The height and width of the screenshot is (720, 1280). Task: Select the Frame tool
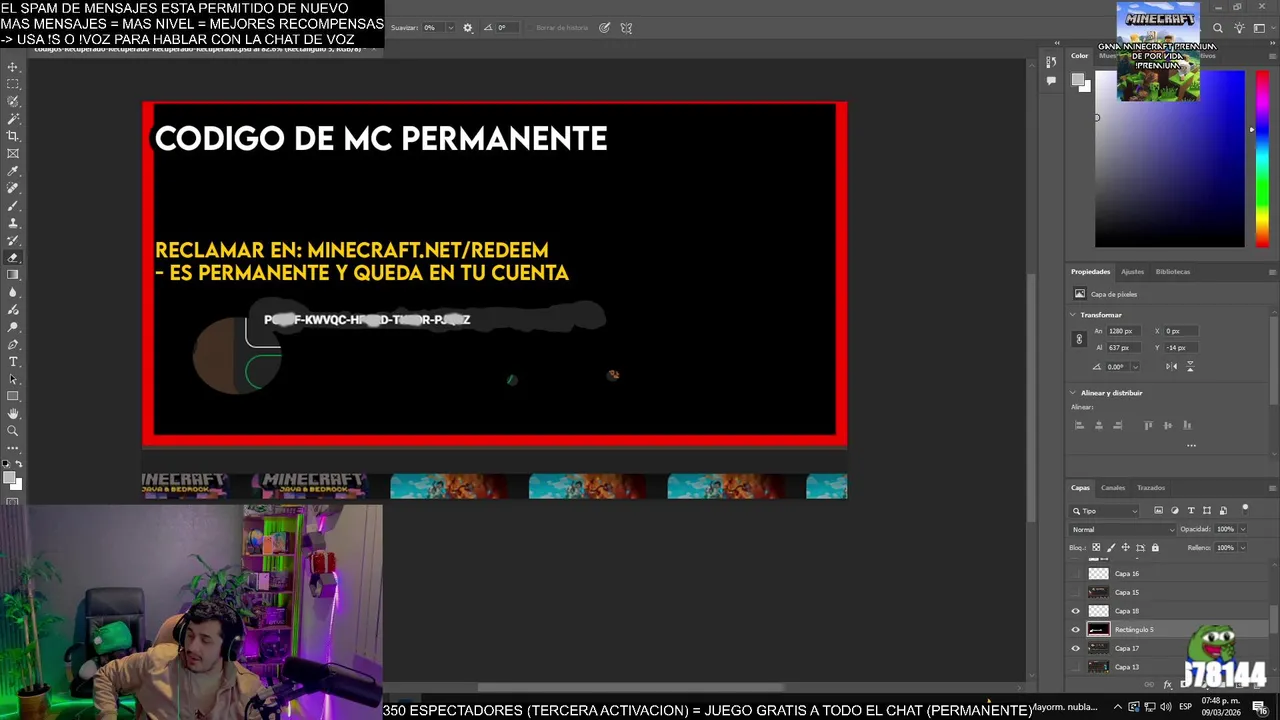click(x=13, y=153)
